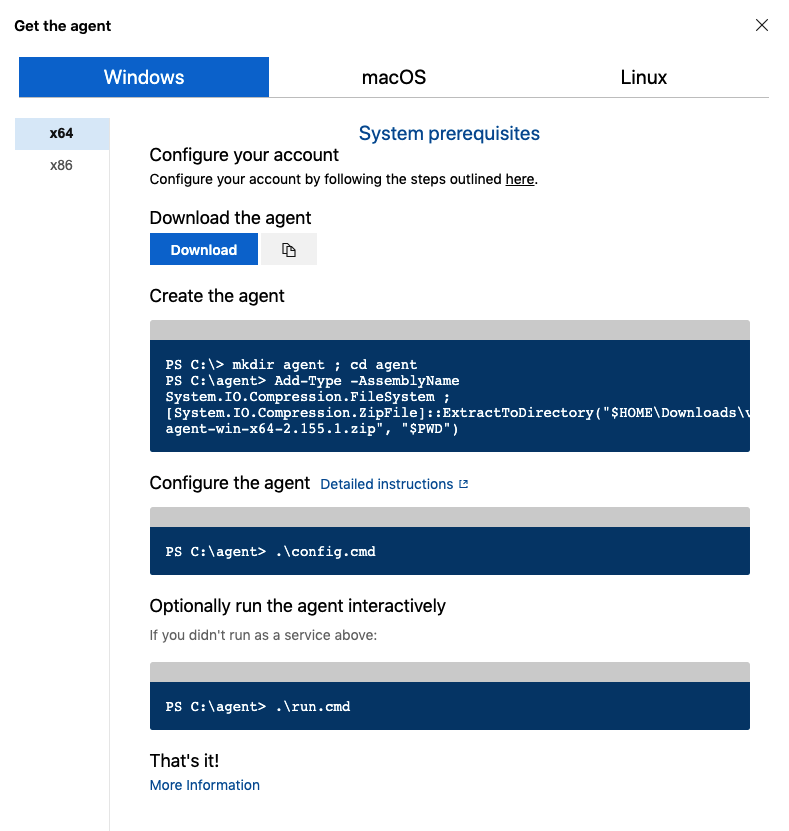Click the .\config.cmd command block

[449, 551]
